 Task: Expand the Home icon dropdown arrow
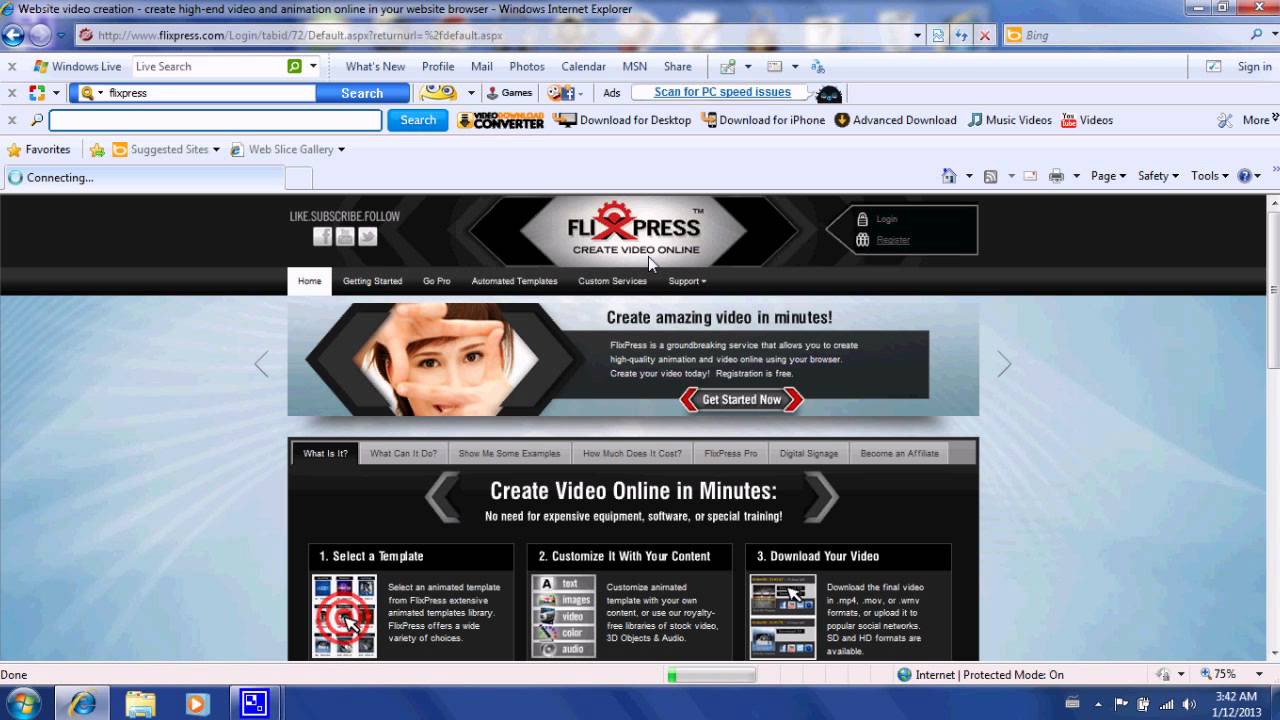(x=969, y=176)
